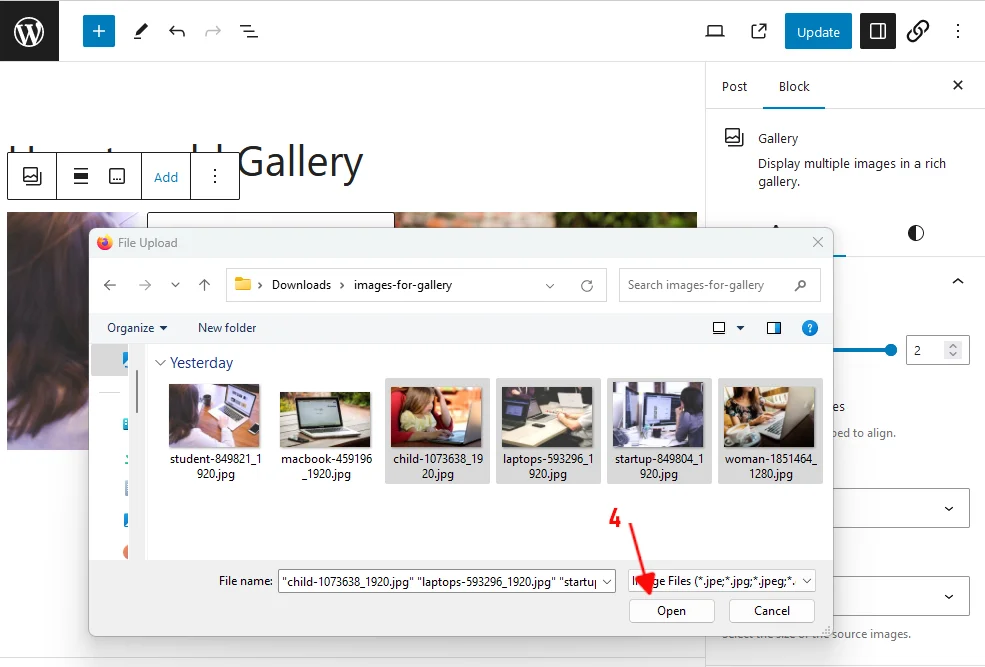985x667 pixels.
Task: Collapse the Yesterday file group
Action: [x=160, y=363]
